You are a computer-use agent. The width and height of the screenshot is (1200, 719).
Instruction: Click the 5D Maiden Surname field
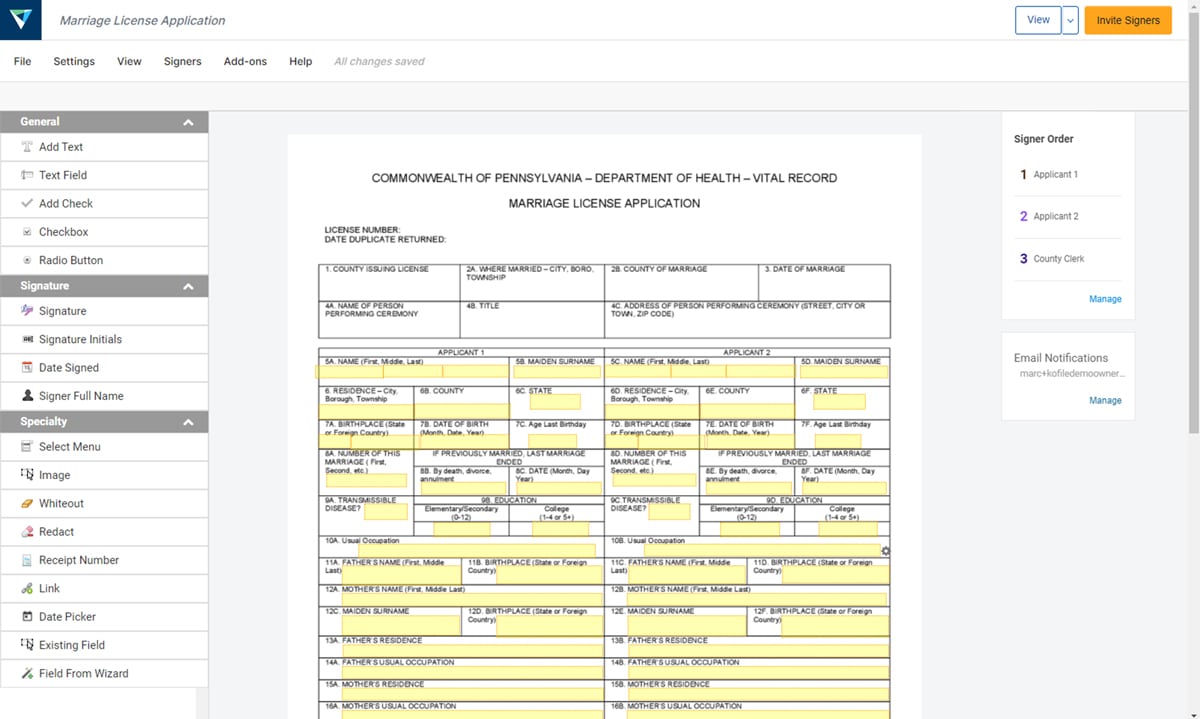tap(842, 372)
